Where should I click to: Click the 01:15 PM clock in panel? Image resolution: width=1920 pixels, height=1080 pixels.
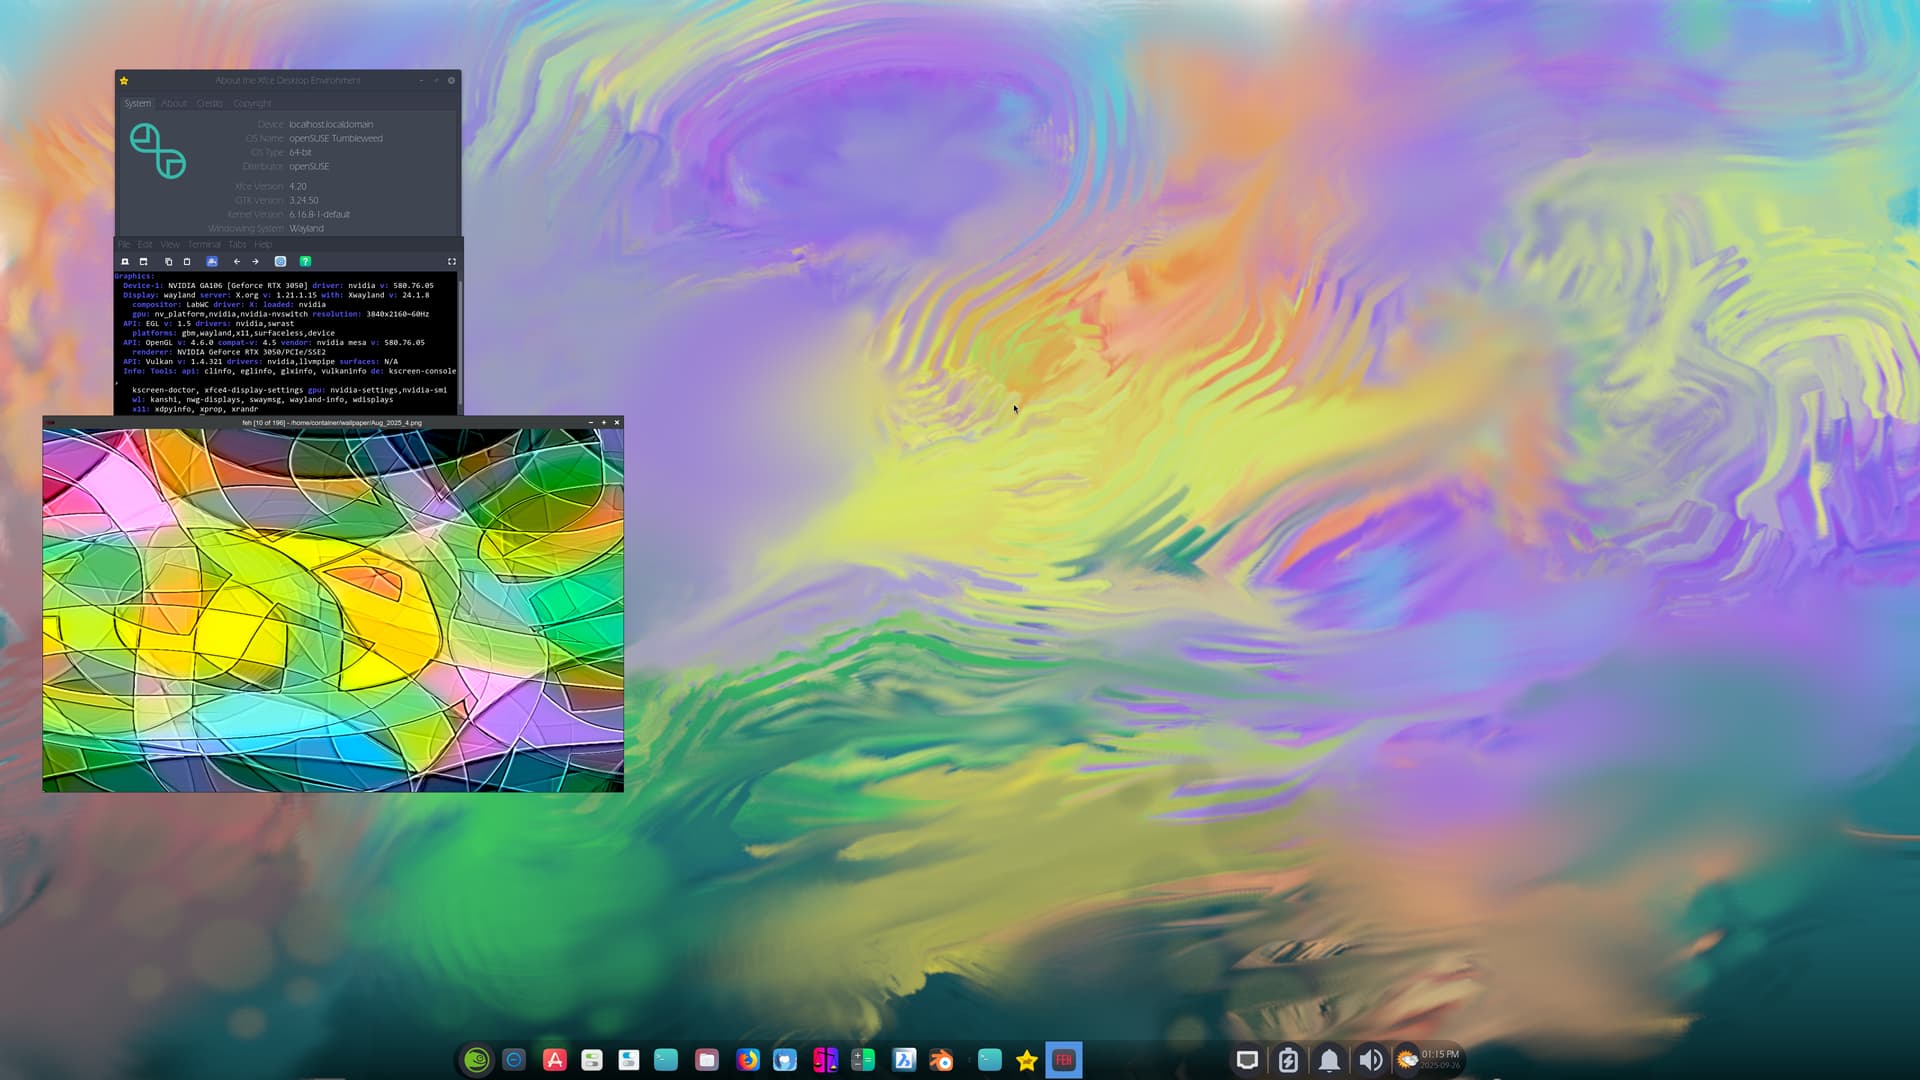(1440, 1054)
